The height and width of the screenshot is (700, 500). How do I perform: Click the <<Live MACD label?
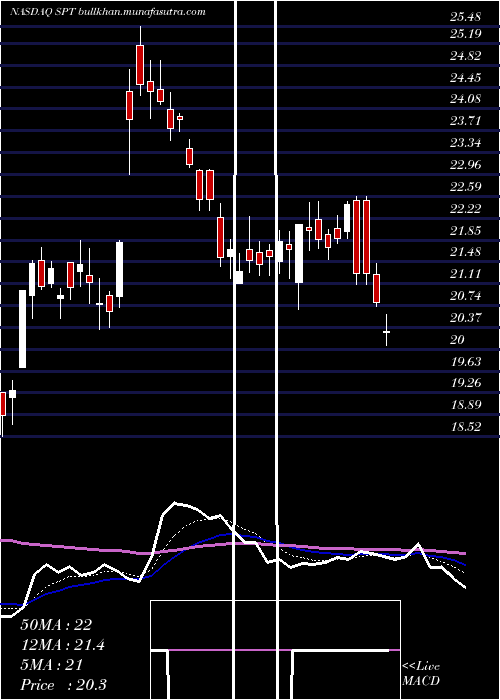click(x=421, y=674)
